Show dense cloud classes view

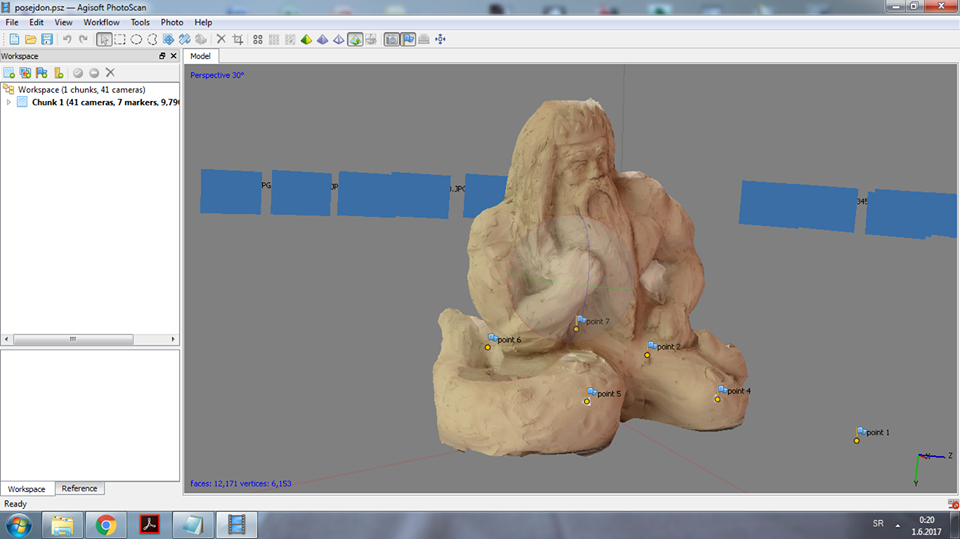pos(290,39)
